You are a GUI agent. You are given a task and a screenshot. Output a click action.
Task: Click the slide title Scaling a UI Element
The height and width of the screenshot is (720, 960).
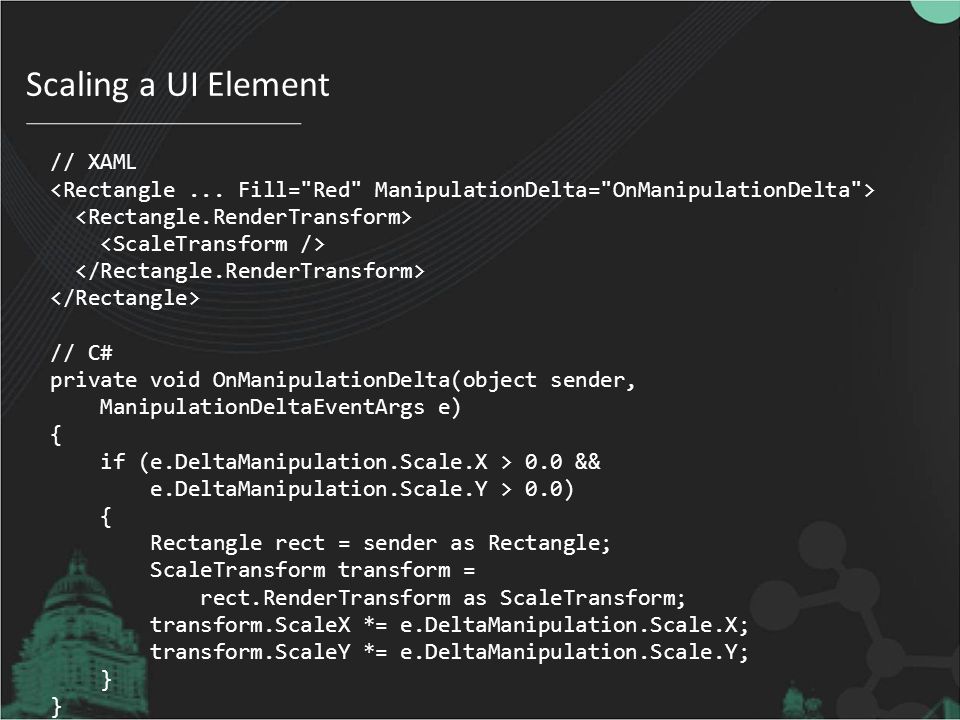(x=178, y=85)
